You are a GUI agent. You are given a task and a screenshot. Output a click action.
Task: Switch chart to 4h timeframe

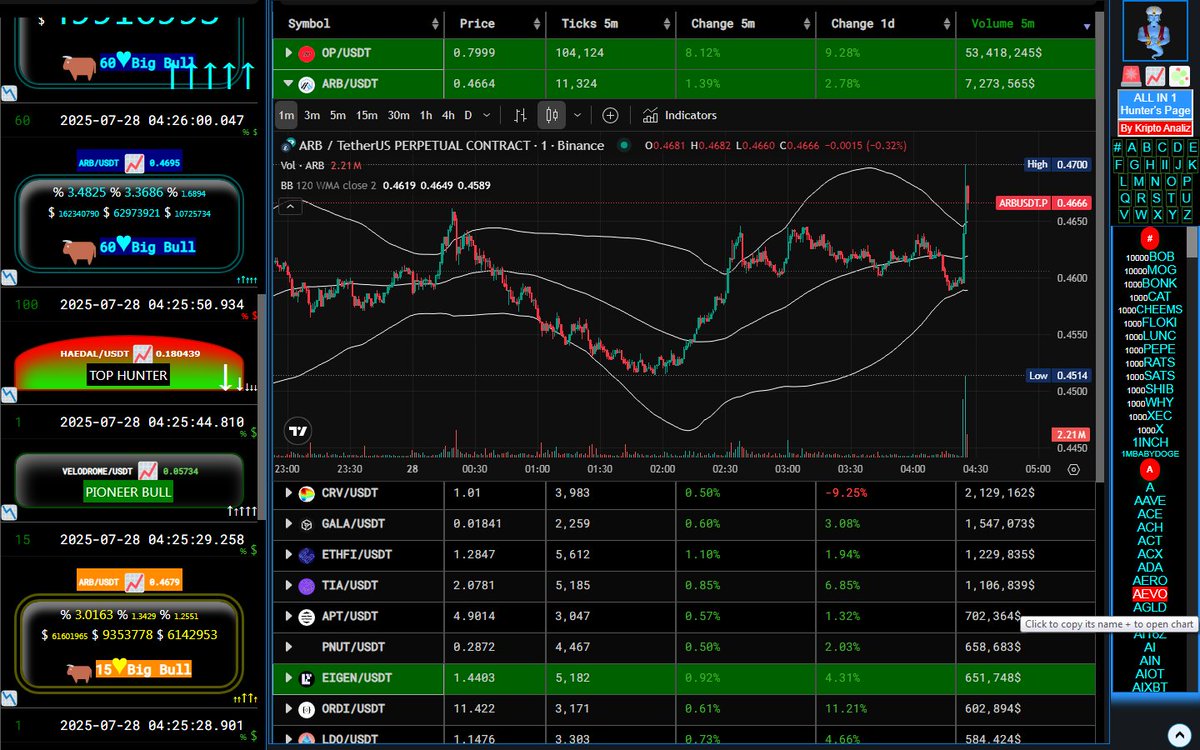point(448,115)
